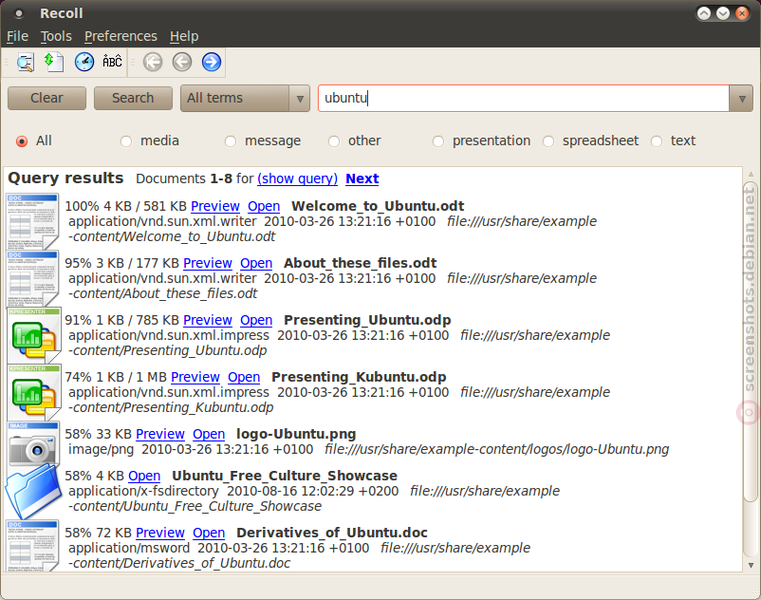This screenshot has width=761, height=600.
Task: Go to first results page arrow
Action: 152,62
